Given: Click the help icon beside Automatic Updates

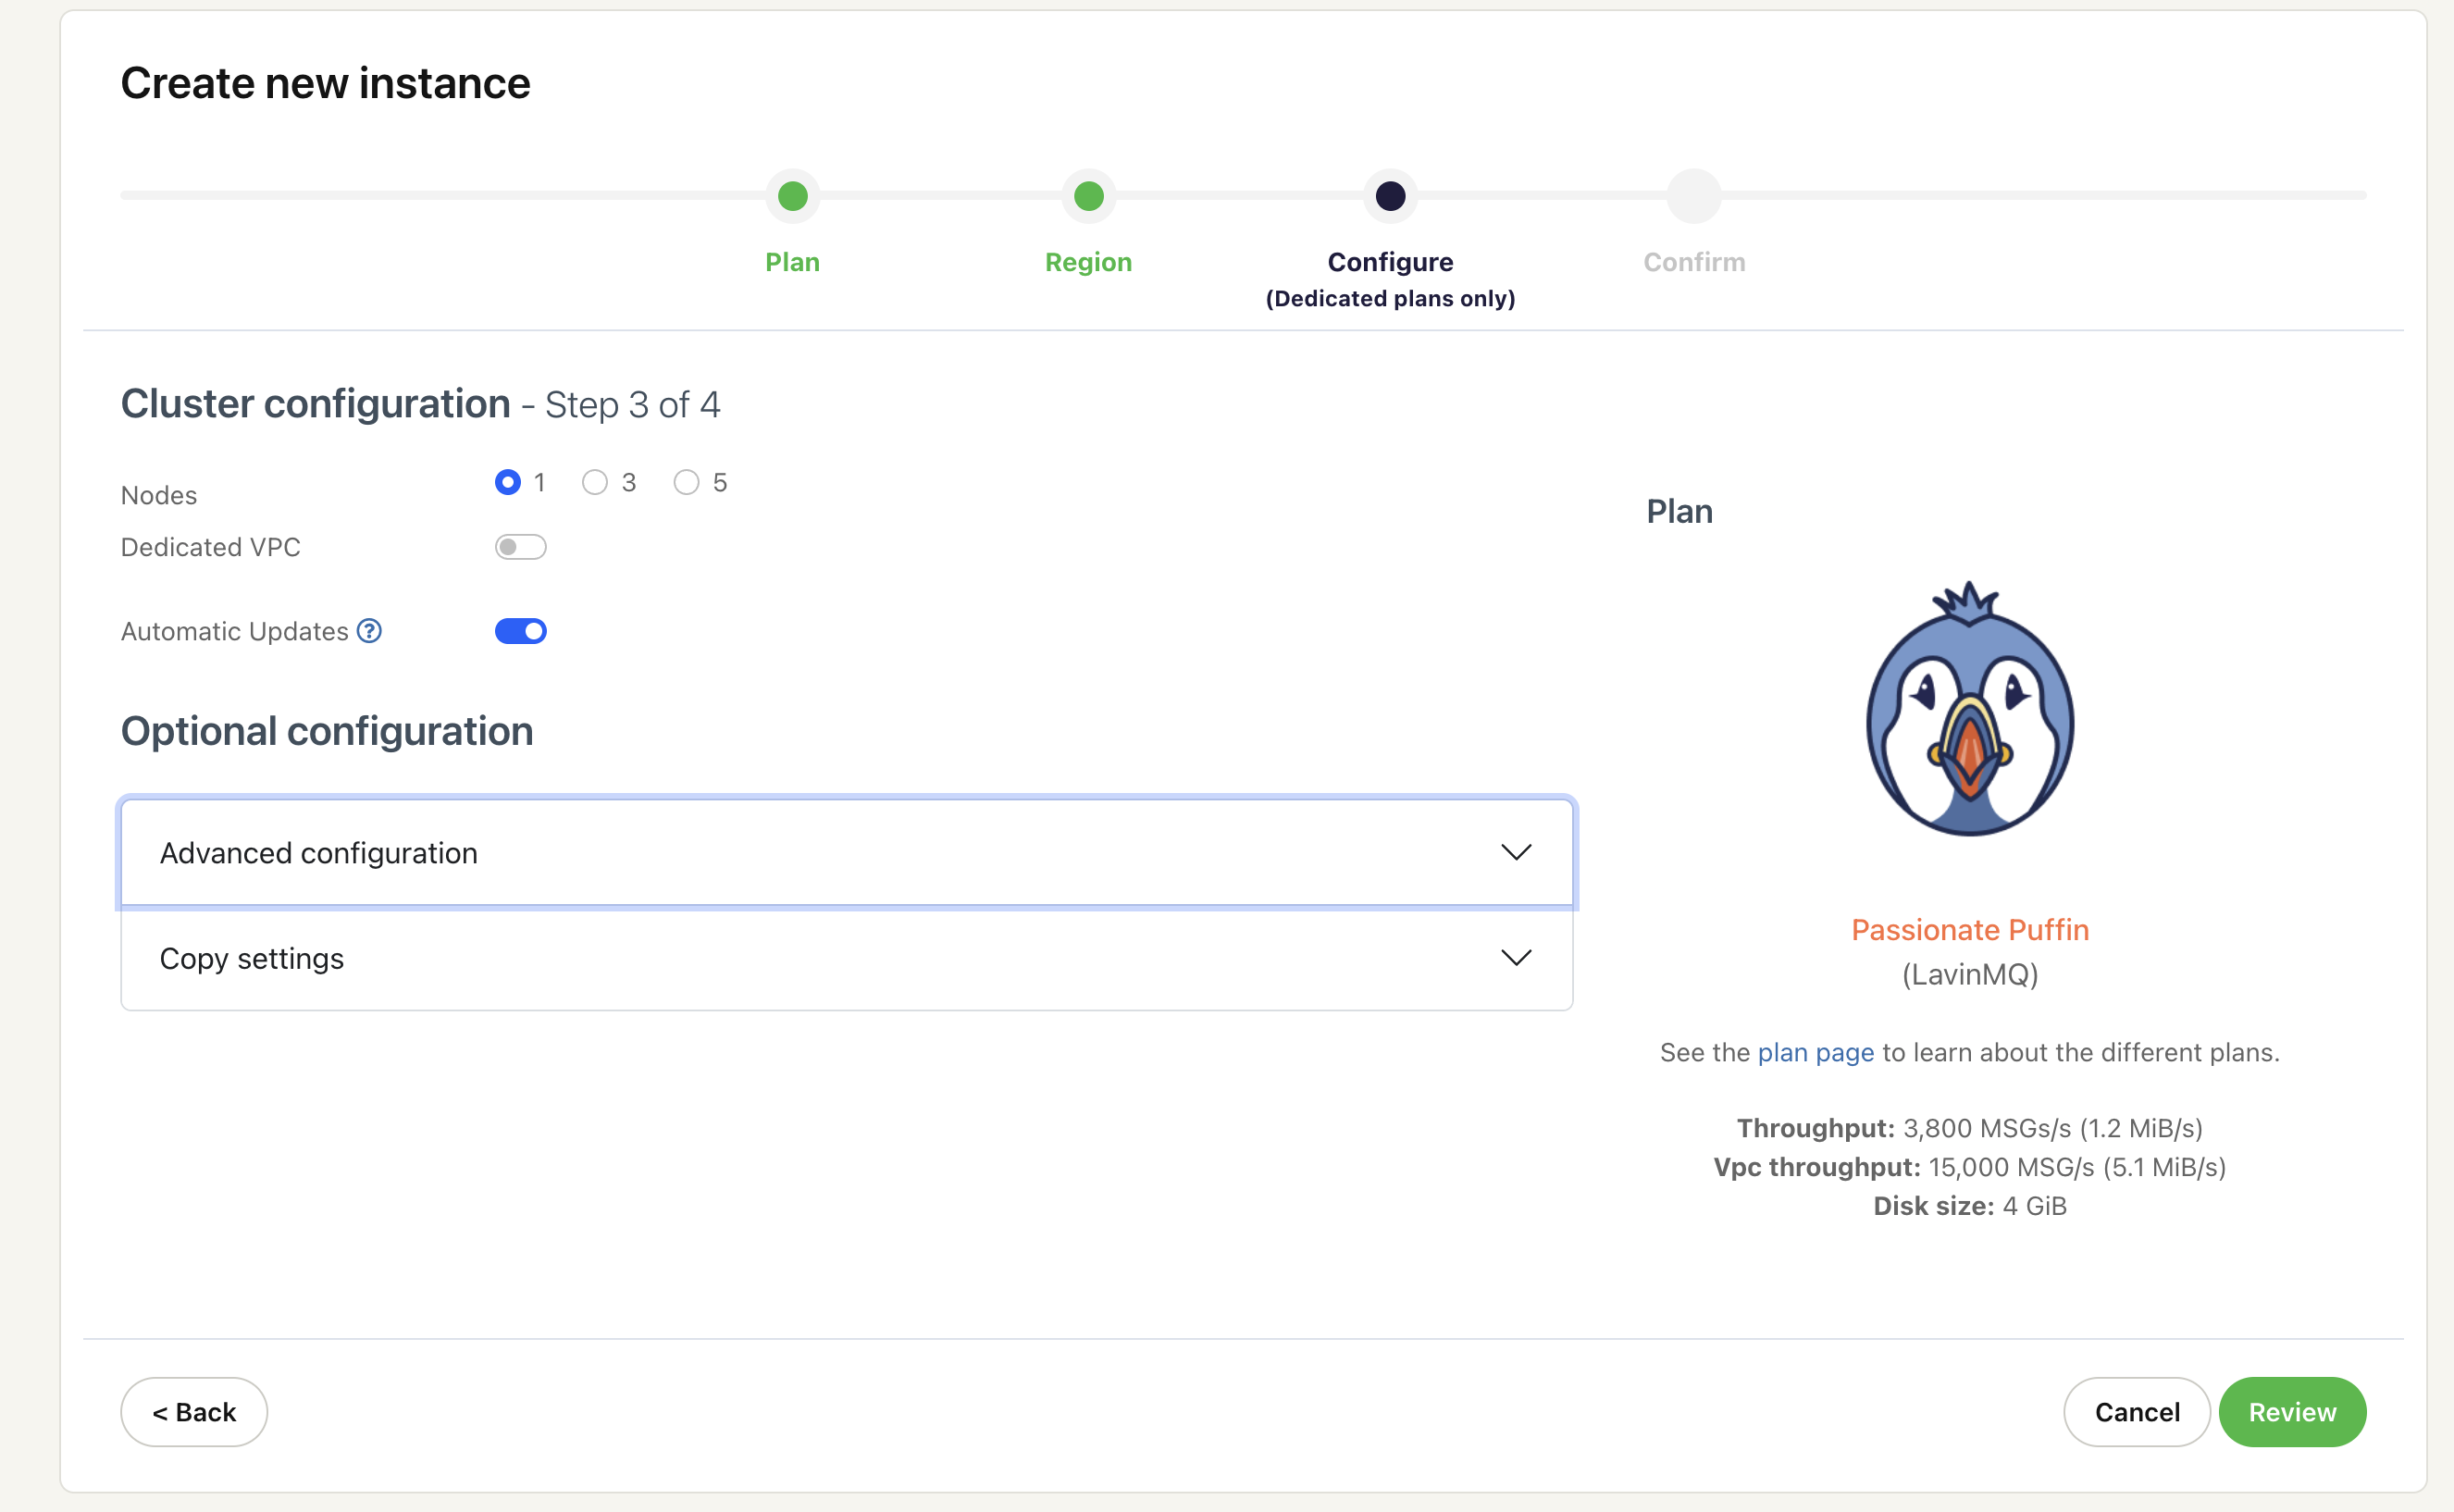Looking at the screenshot, I should 369,631.
